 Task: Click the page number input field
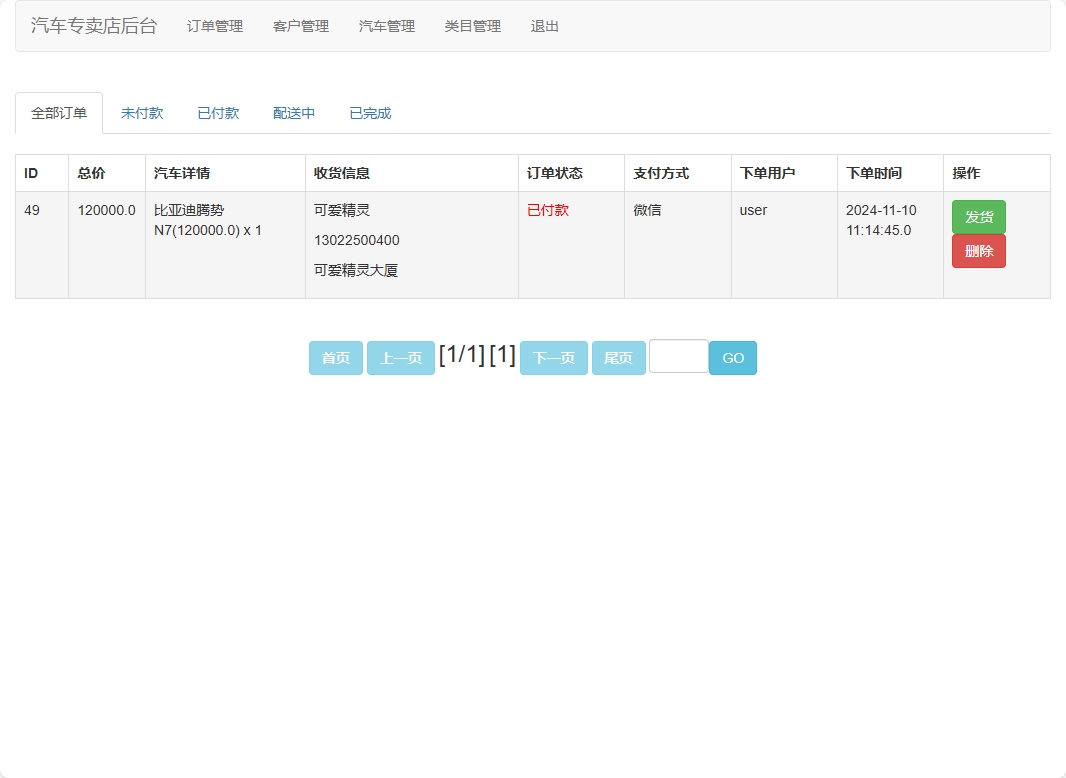[678, 357]
